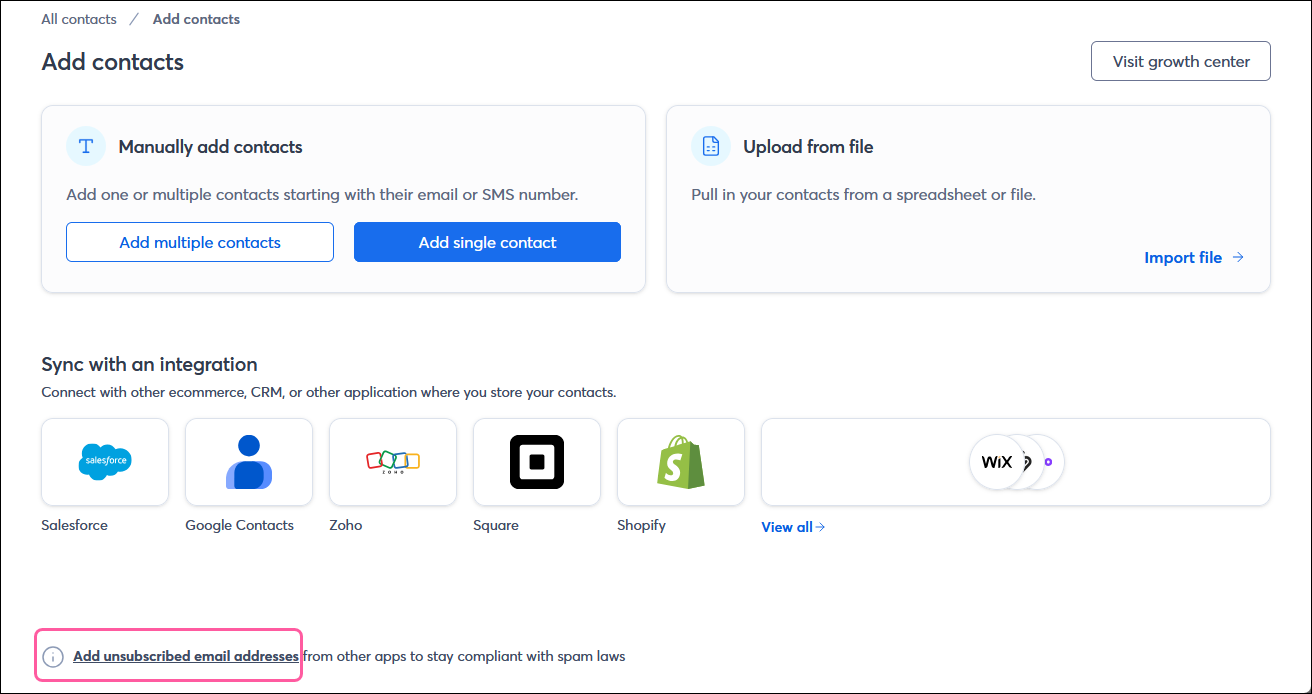1312x694 pixels.
Task: Pick the Zoho integration icon
Action: point(392,462)
